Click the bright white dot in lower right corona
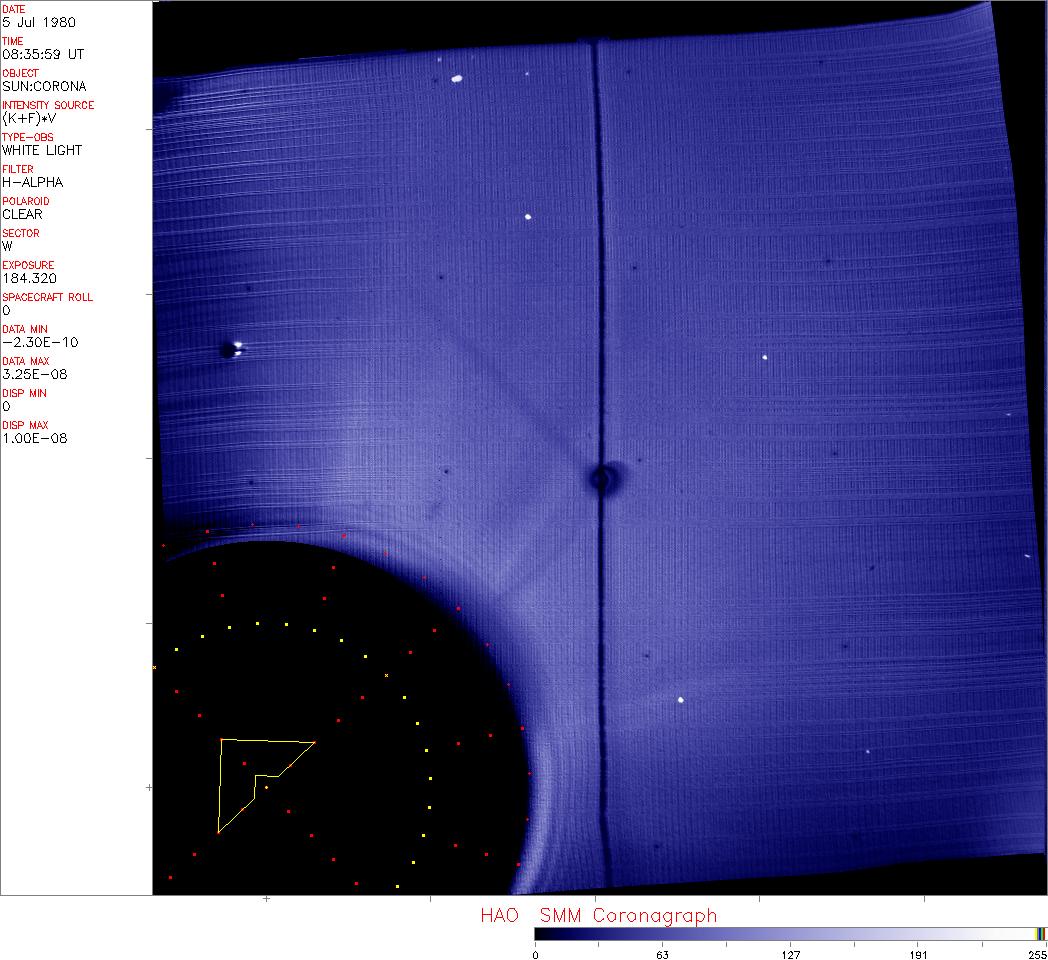This screenshot has width=1048, height=960. tap(681, 700)
